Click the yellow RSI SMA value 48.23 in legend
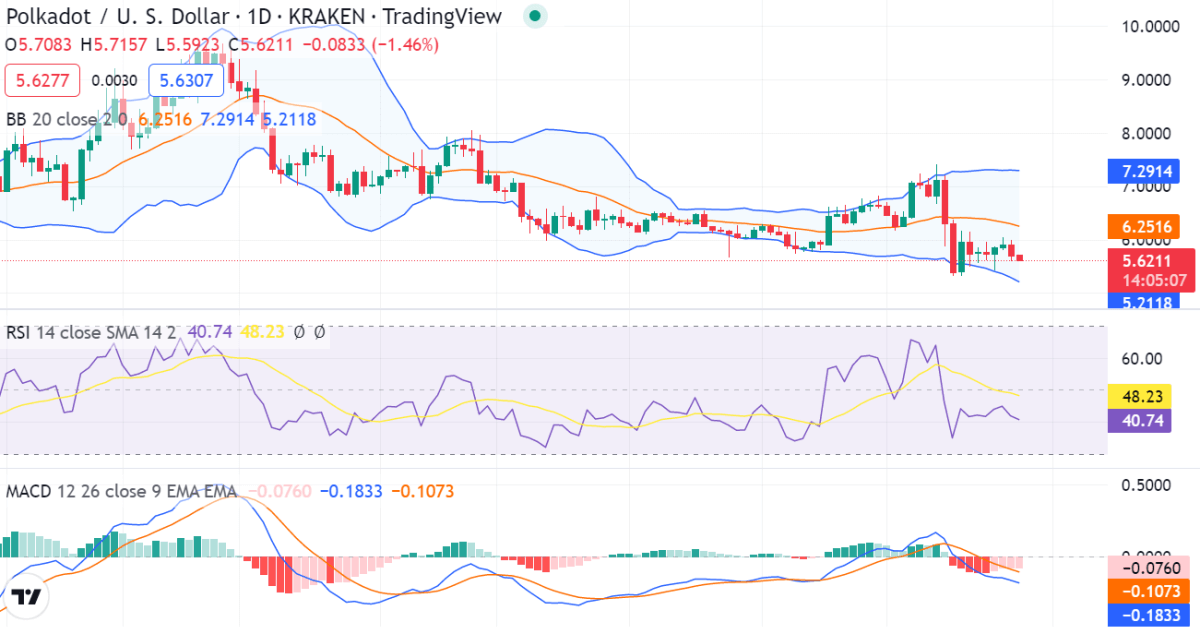 pos(262,332)
